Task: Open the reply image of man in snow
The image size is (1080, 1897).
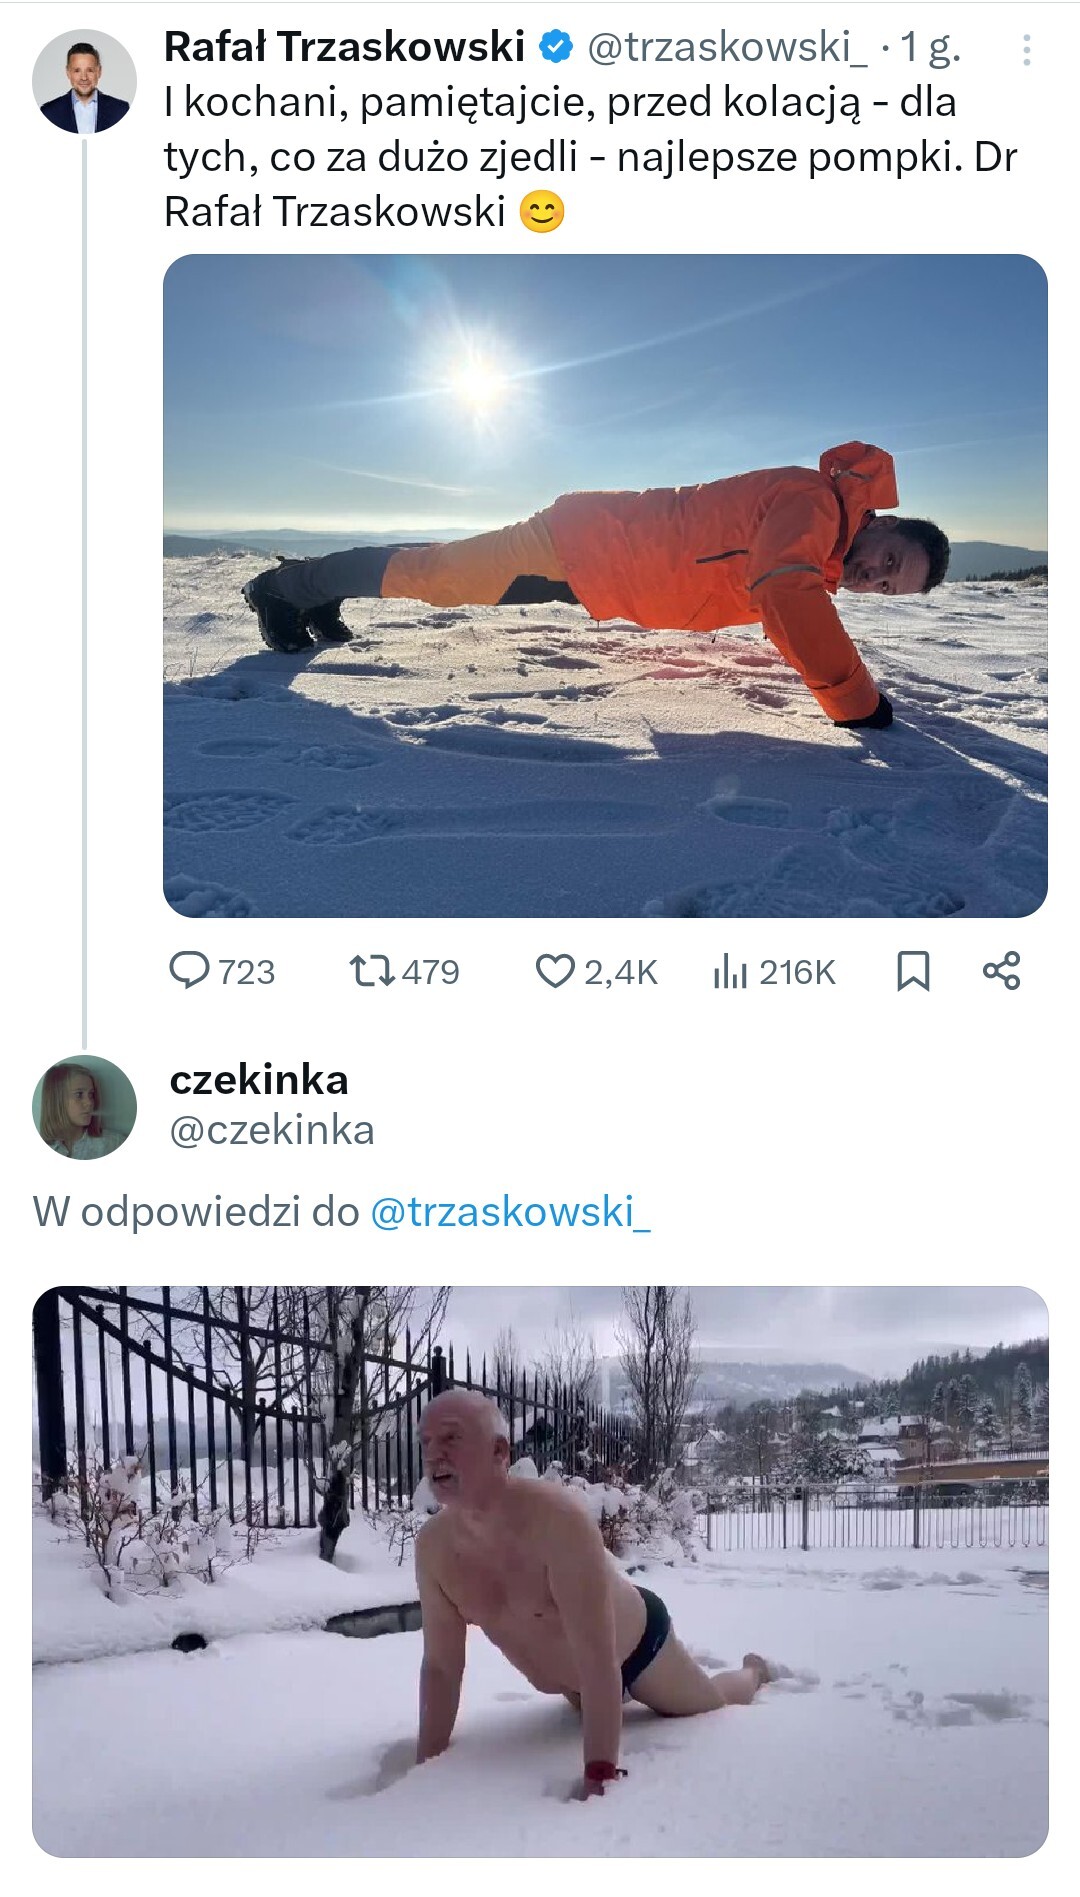Action: [540, 1571]
